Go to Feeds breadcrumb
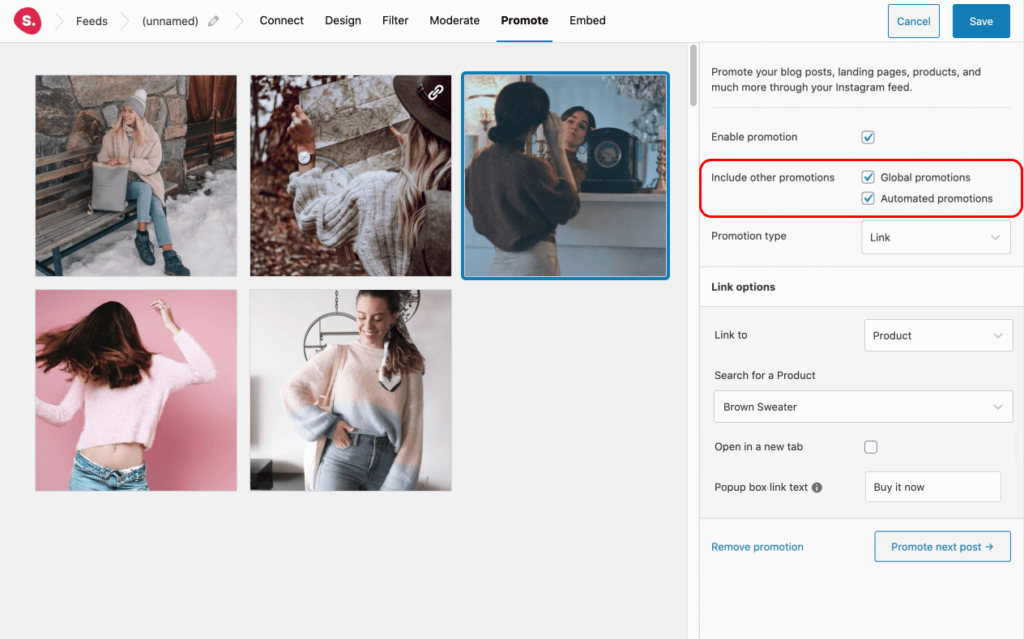Viewport: 1024px width, 639px height. (91, 21)
